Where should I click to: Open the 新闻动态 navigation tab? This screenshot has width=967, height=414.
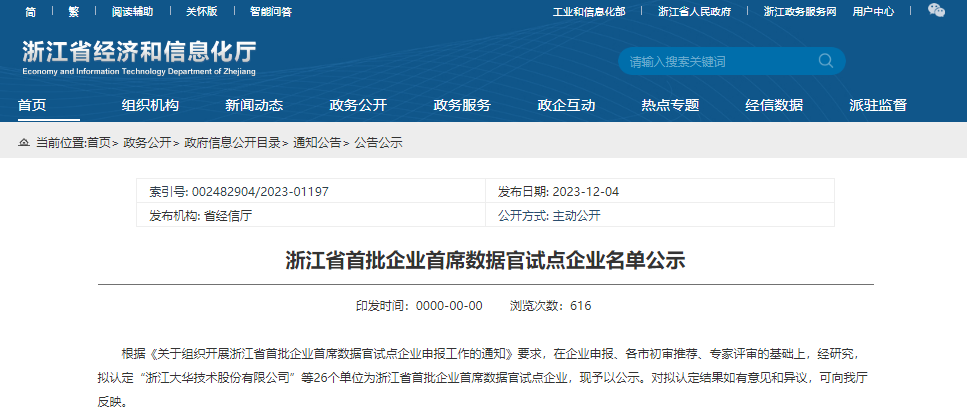coord(254,105)
